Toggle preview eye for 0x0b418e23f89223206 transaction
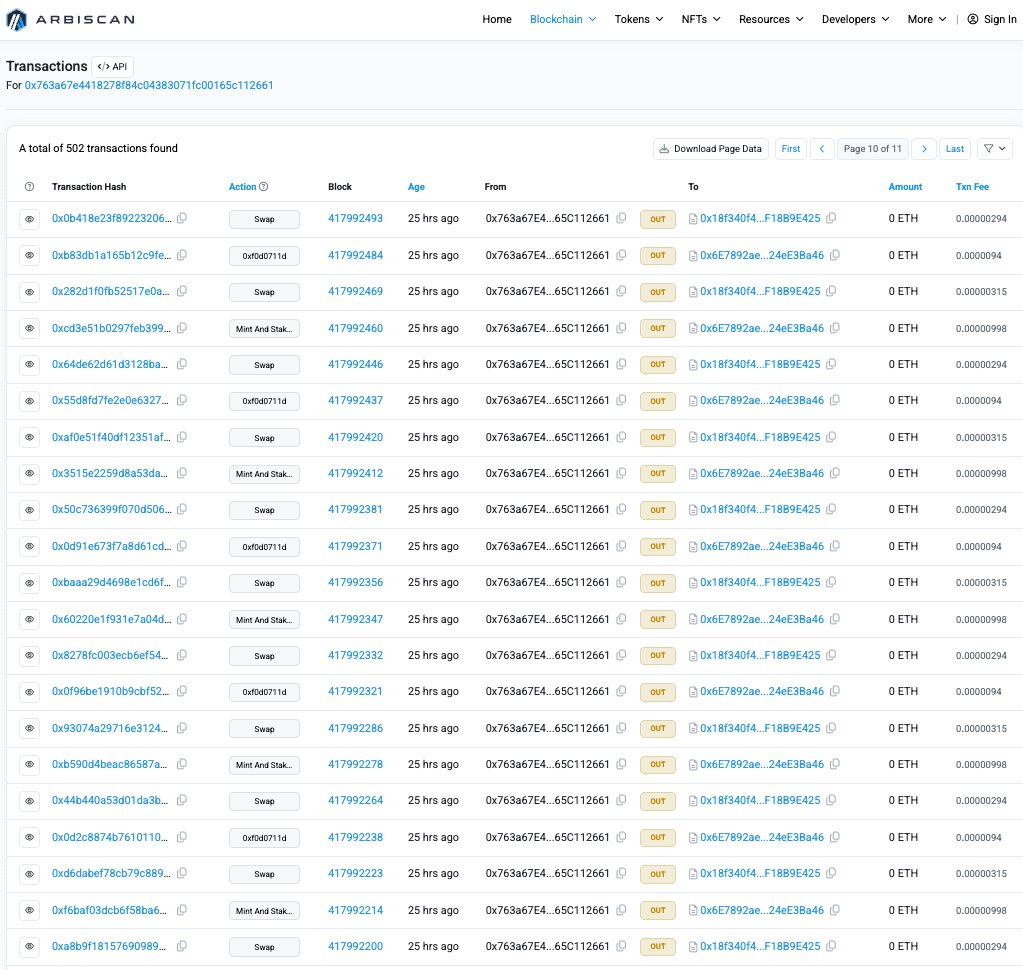This screenshot has width=1023, height=970. point(29,219)
